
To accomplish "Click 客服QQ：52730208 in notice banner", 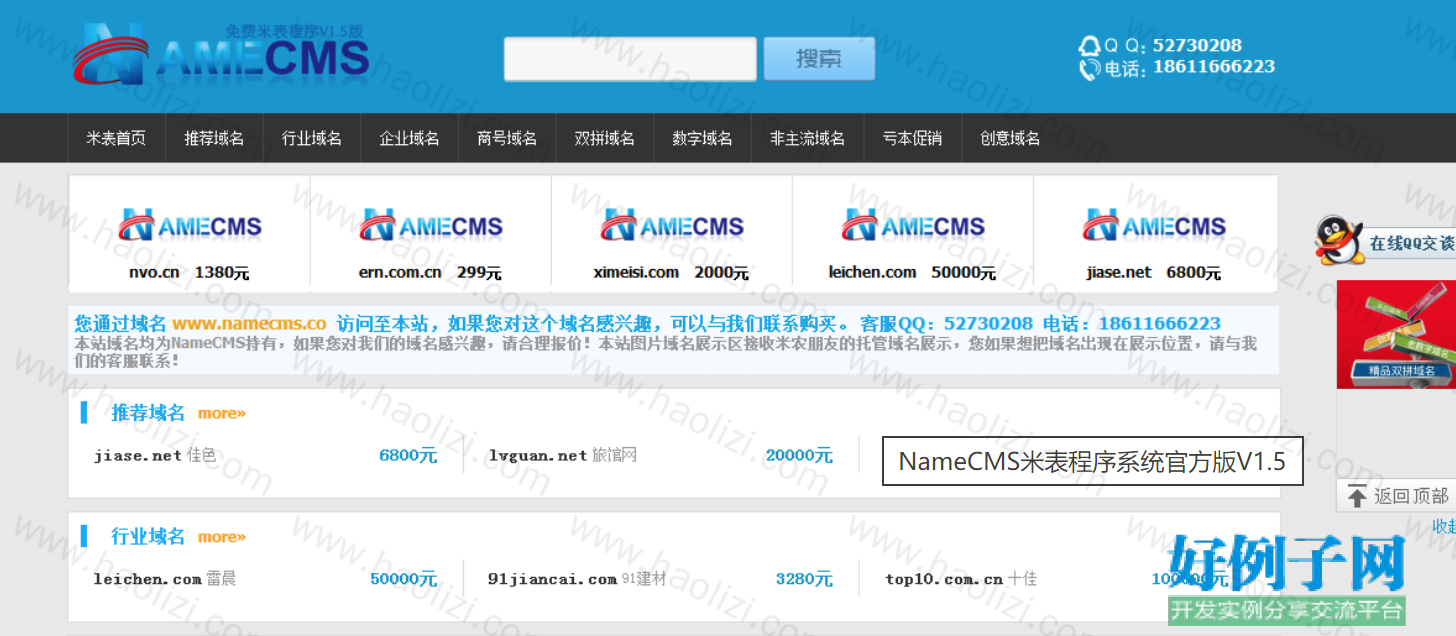I will click(x=947, y=324).
